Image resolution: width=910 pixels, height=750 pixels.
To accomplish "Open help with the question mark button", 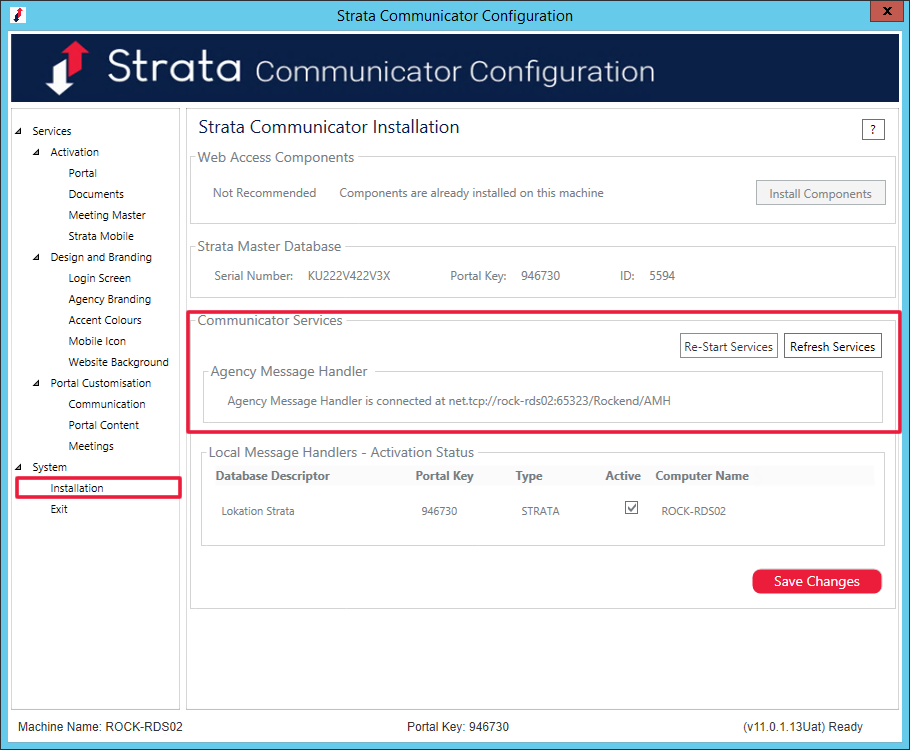I will click(x=873, y=129).
